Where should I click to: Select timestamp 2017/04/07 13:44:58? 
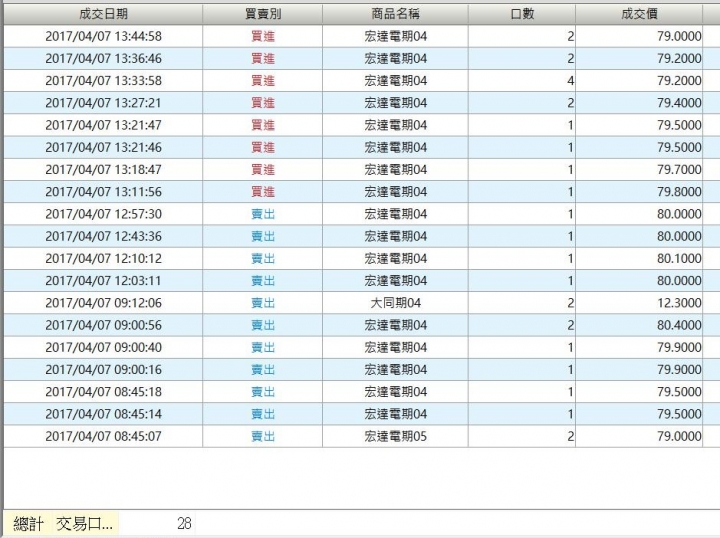pyautogui.click(x=103, y=36)
